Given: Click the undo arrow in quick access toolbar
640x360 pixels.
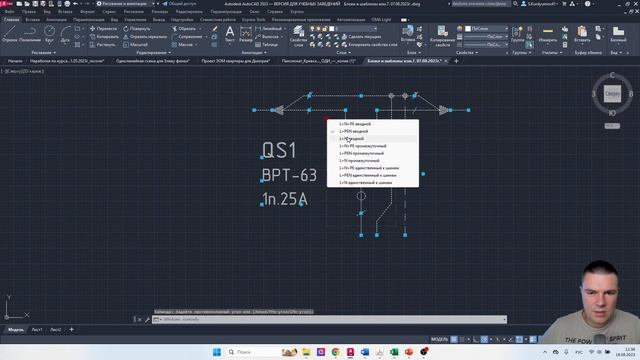Looking at the screenshot, I should tap(75, 4).
